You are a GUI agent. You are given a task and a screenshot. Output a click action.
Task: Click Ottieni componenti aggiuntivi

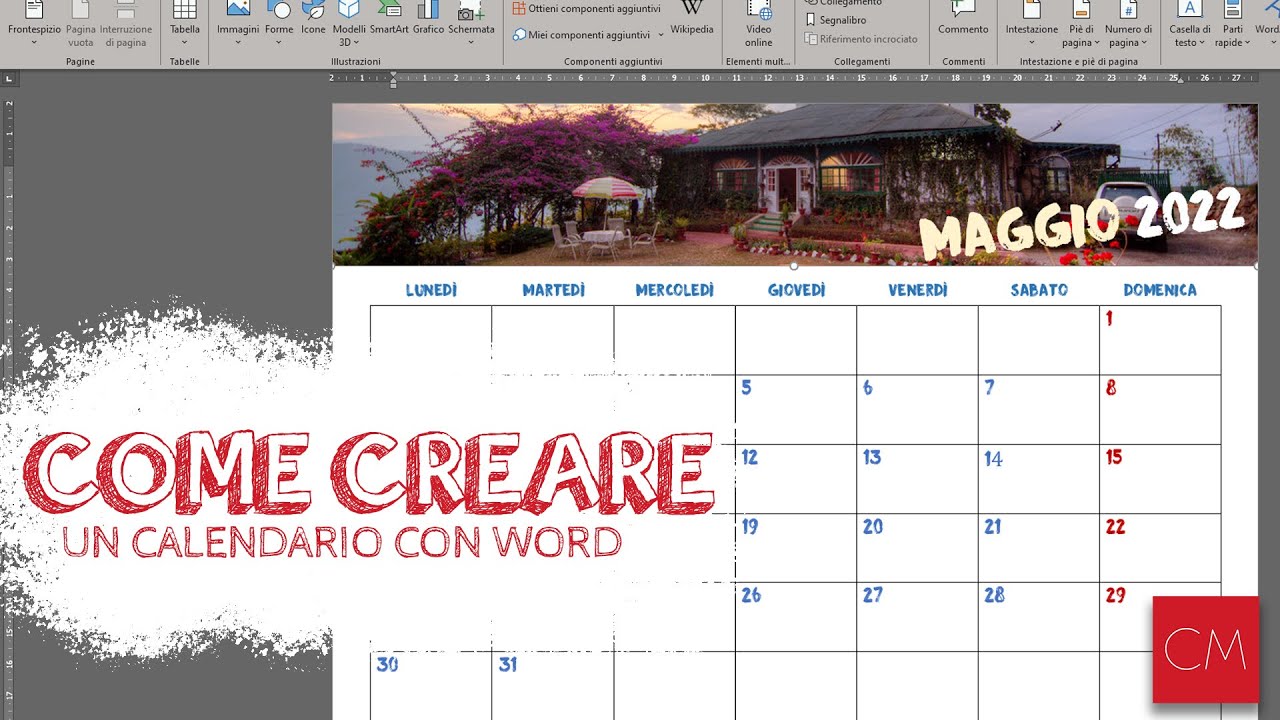586,8
